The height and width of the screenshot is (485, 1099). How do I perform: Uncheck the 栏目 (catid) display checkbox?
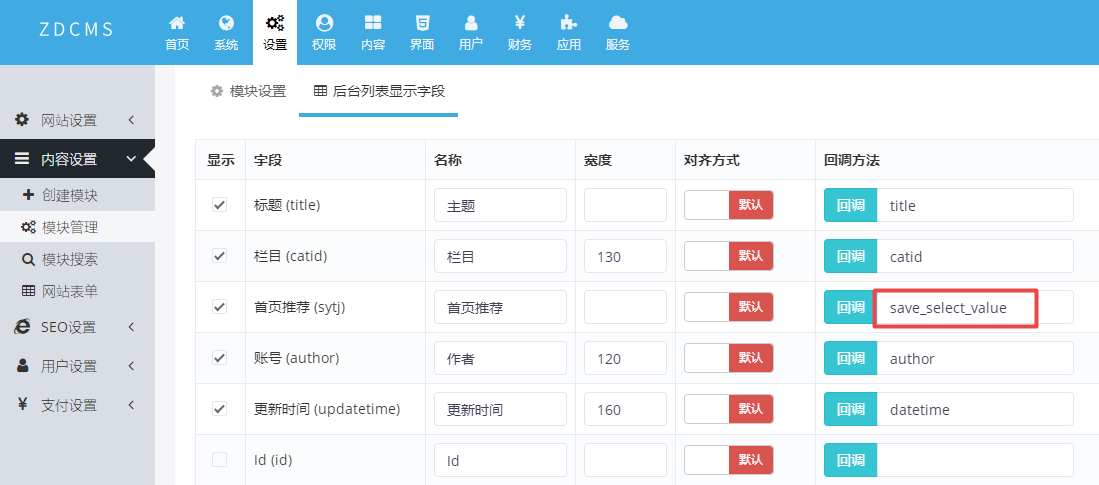(x=219, y=256)
